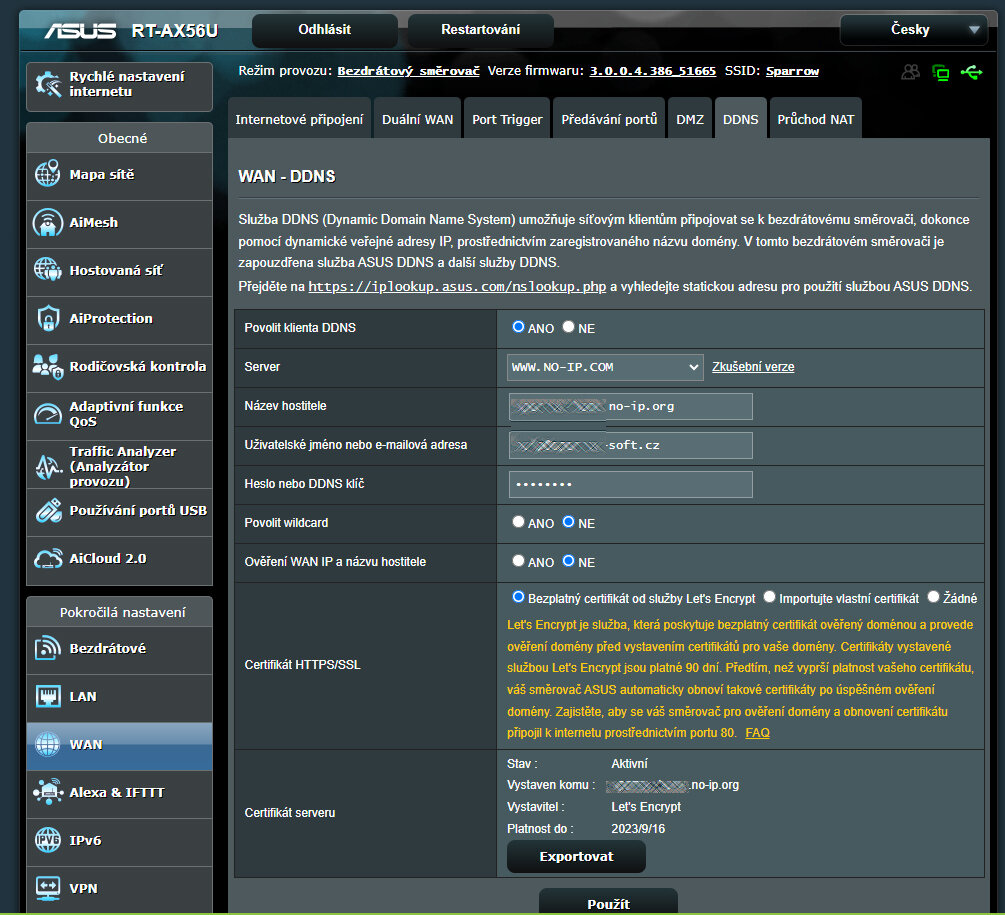The width and height of the screenshot is (1005, 915).
Task: Select the DDNS tab
Action: (x=740, y=119)
